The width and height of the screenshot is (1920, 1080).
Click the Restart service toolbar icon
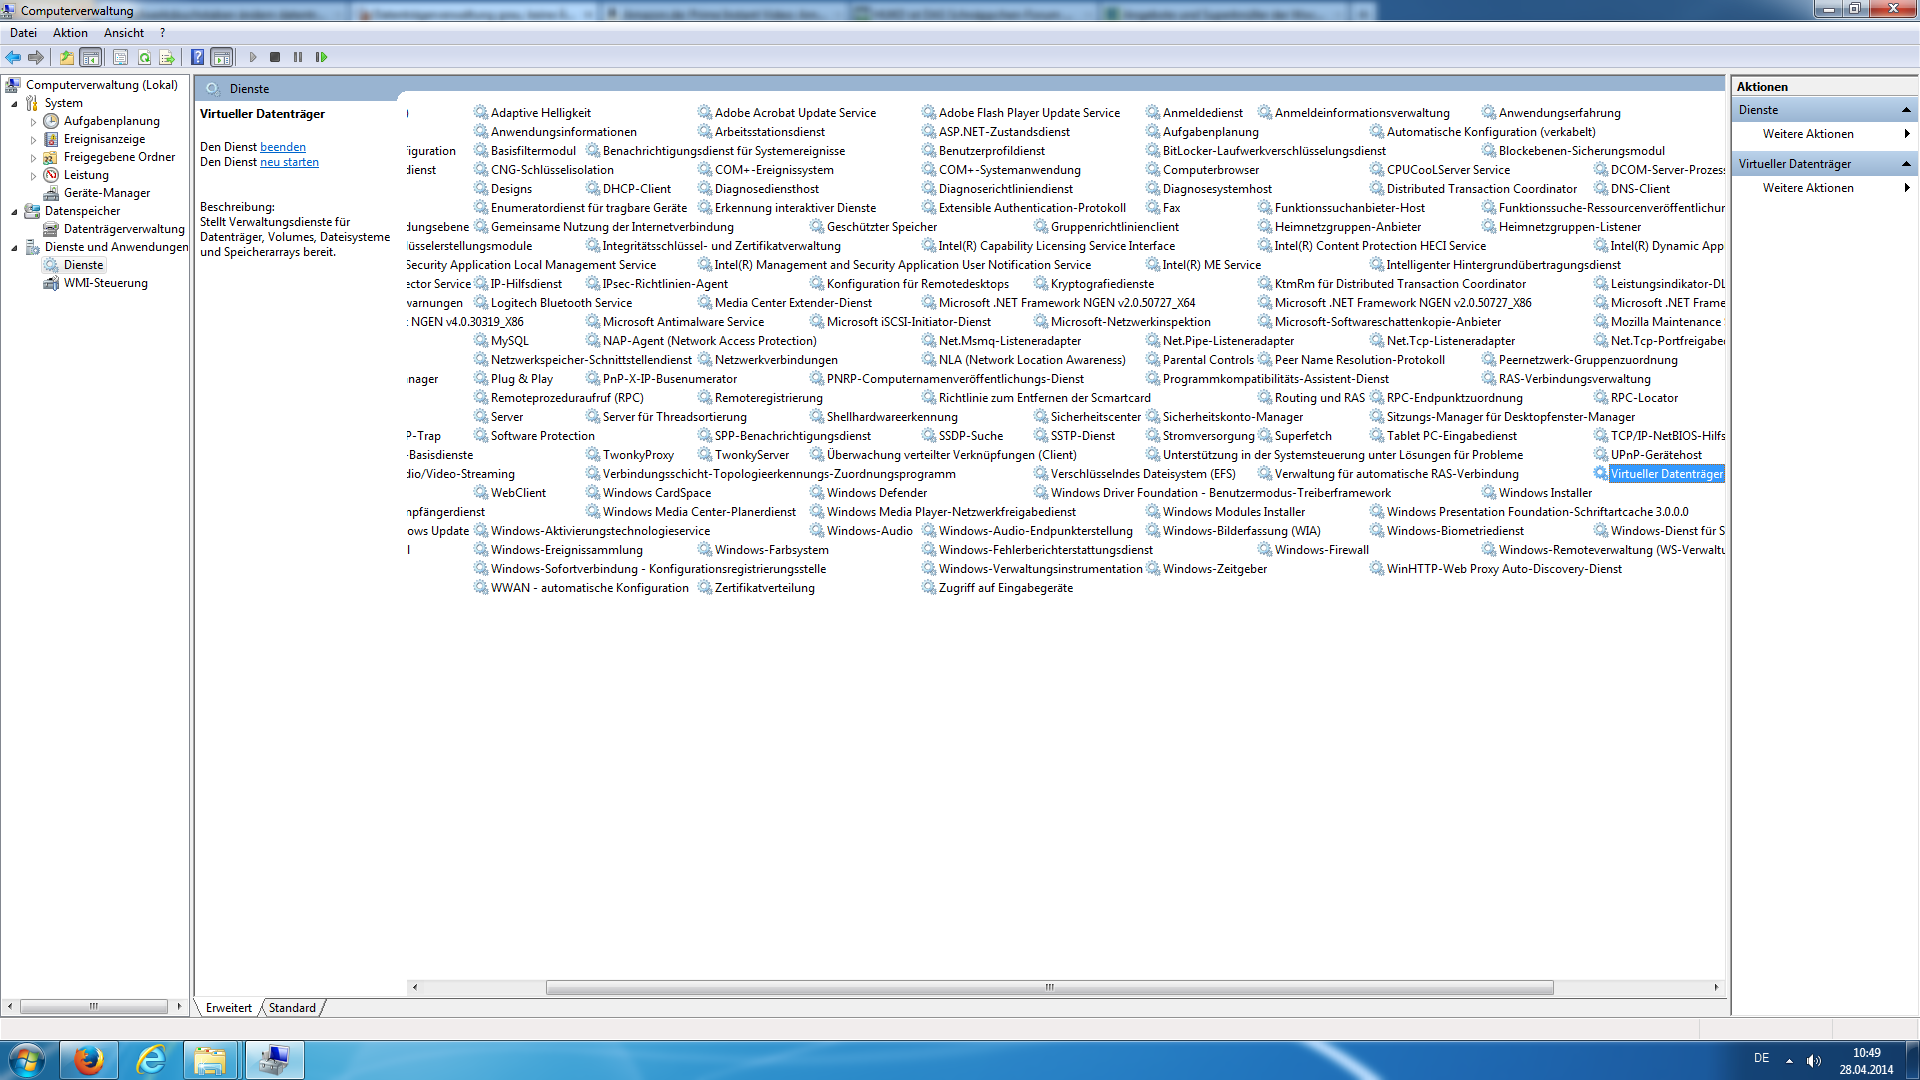(321, 57)
